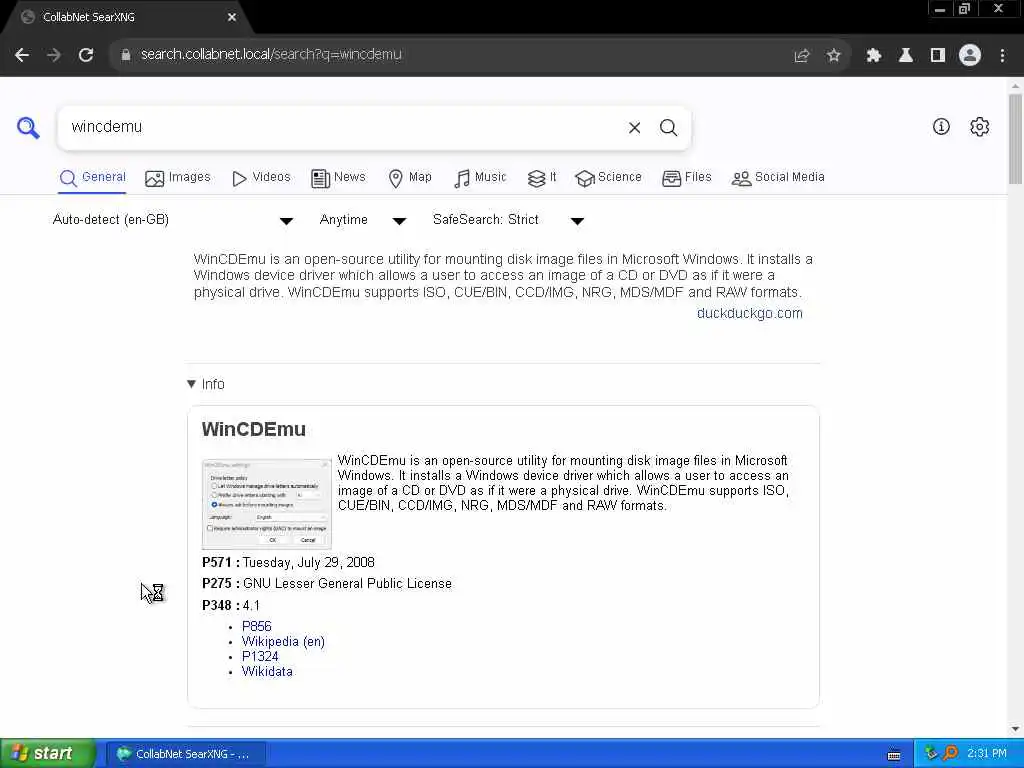Open the Anytime time range dropdown
Image resolution: width=1024 pixels, height=768 pixels.
click(x=362, y=220)
